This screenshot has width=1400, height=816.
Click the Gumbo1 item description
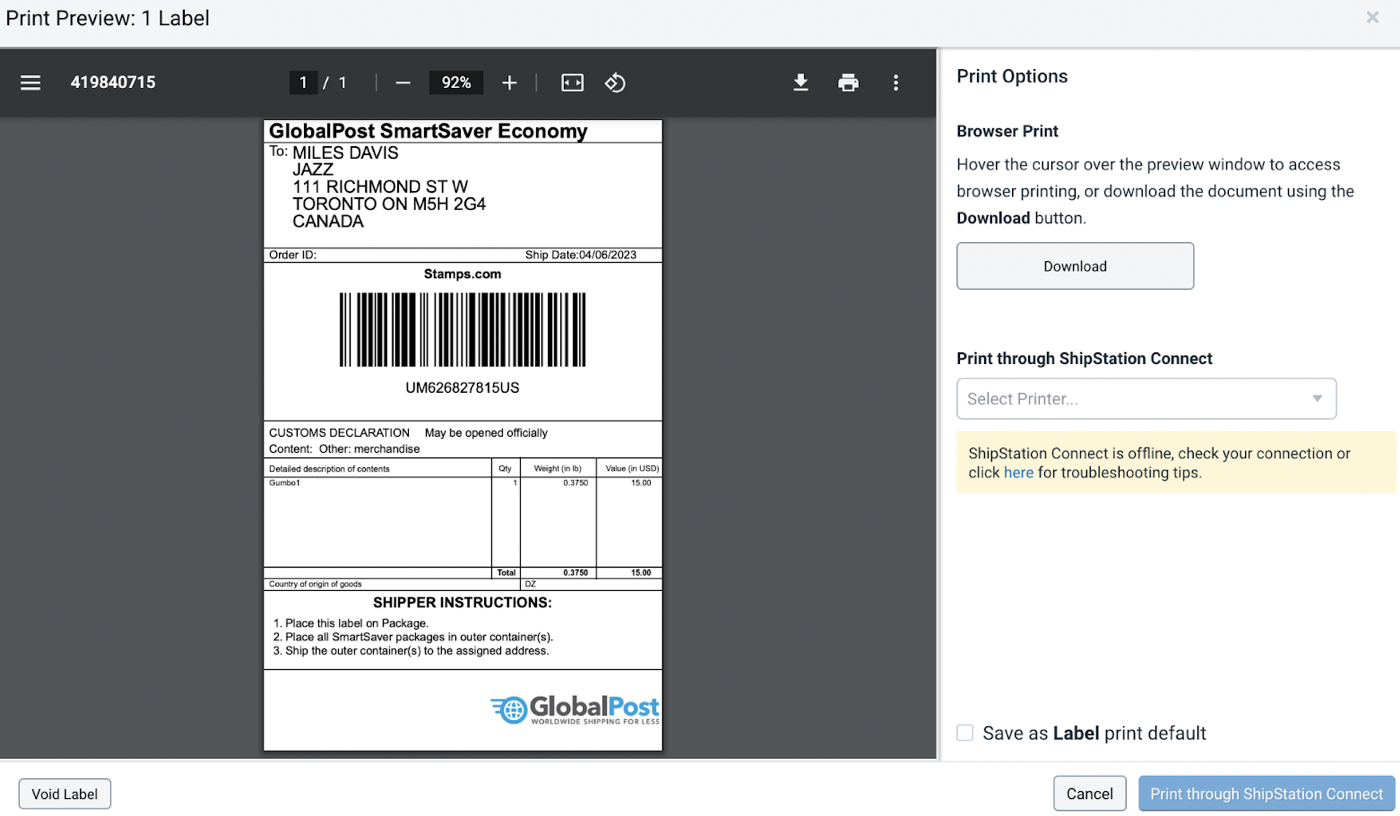click(x=284, y=483)
